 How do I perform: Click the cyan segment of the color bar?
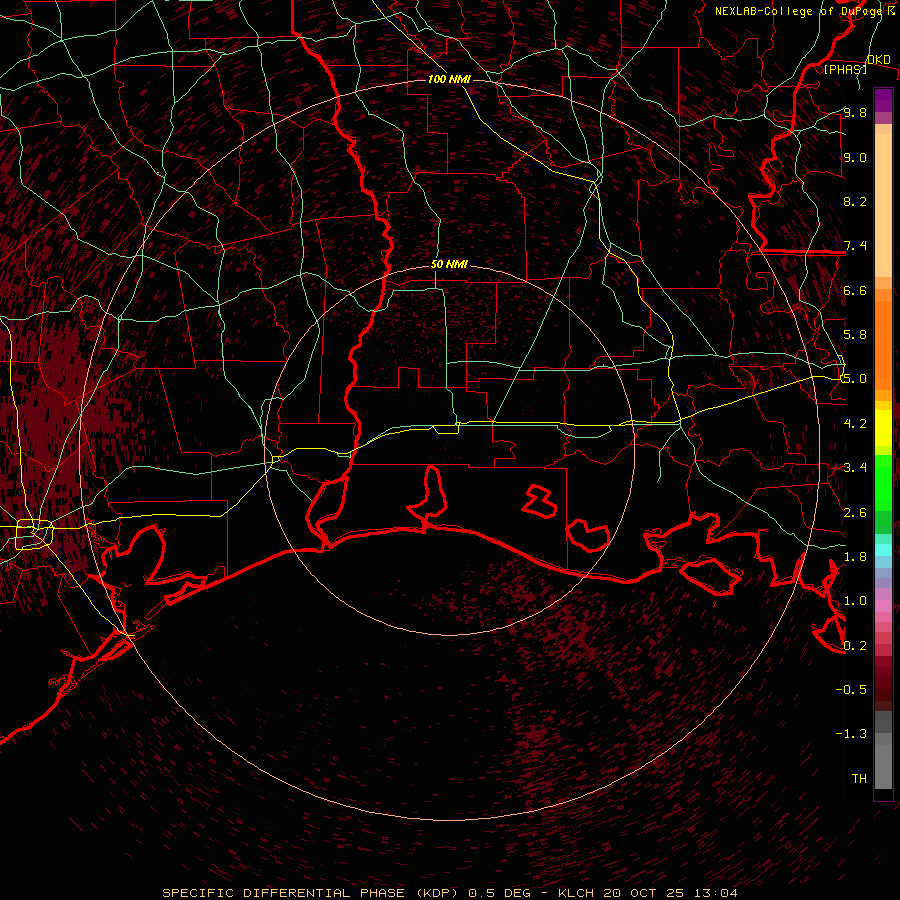click(x=883, y=550)
